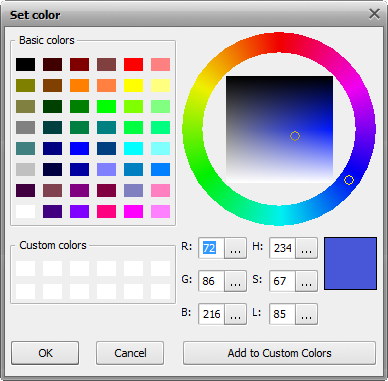Click Add to Custom Colors button
The image size is (388, 381).
click(279, 353)
